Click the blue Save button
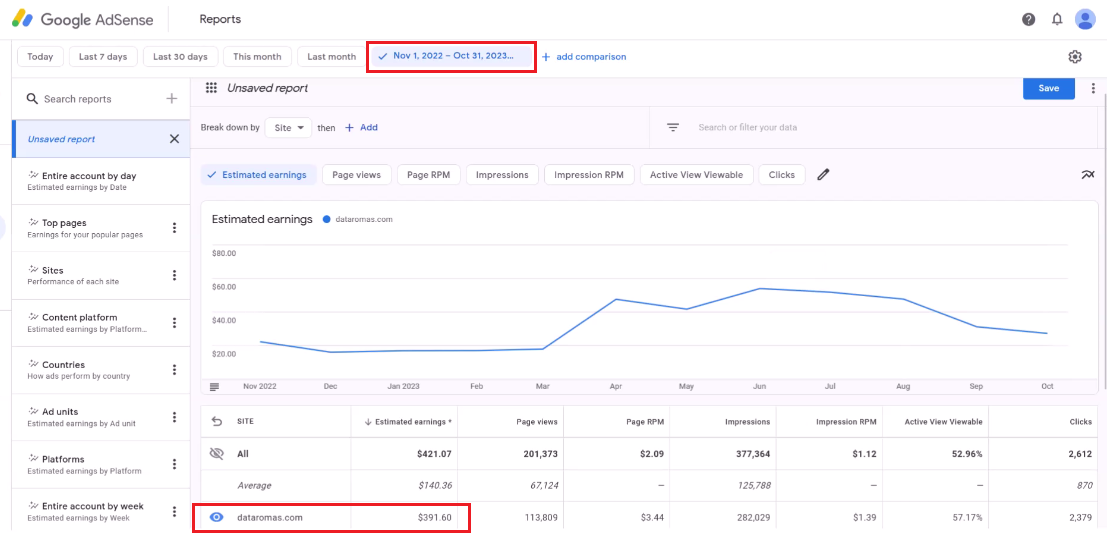 [x=1049, y=88]
